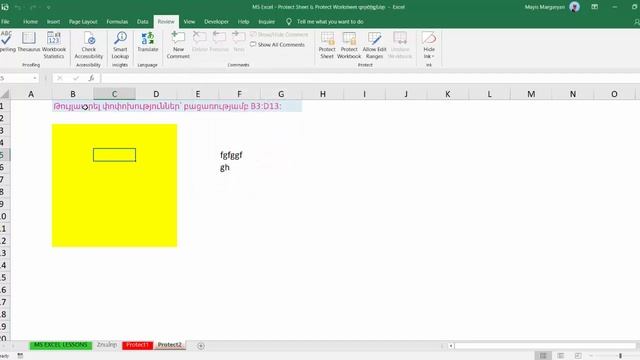Click the user account avatar
Image resolution: width=640 pixels, height=360 pixels.
click(574, 7)
